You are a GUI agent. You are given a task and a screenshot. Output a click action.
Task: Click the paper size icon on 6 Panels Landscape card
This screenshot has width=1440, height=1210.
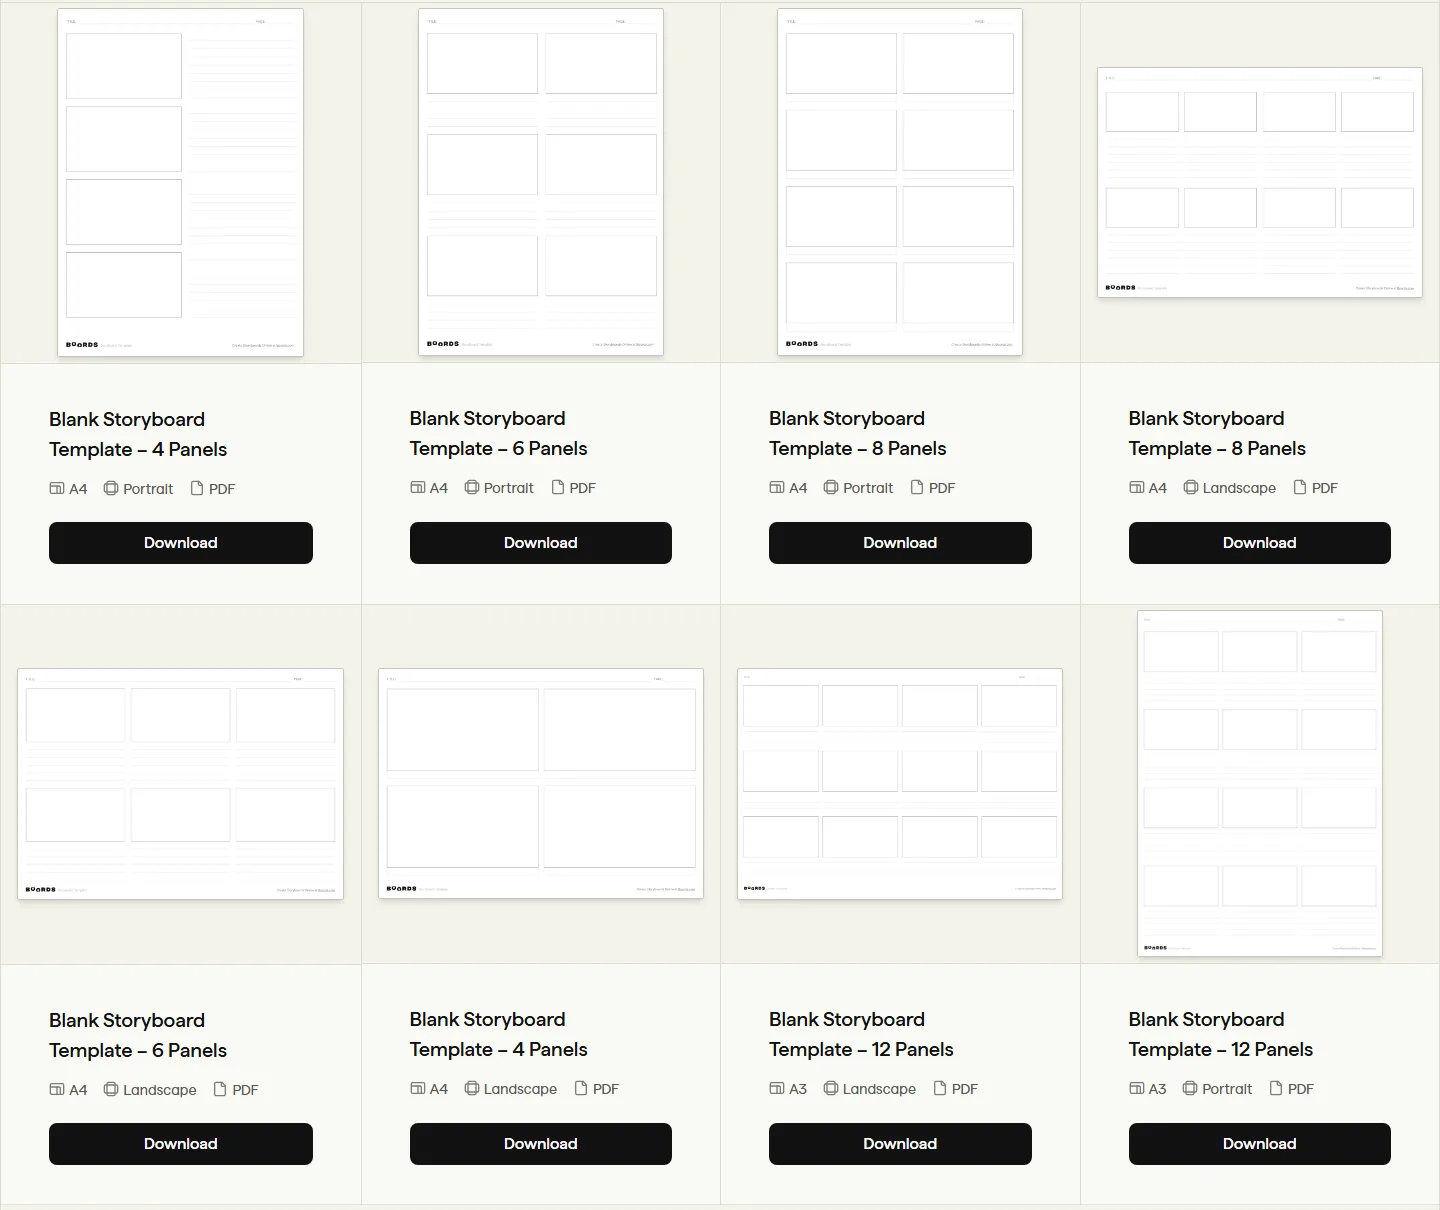coord(57,1089)
